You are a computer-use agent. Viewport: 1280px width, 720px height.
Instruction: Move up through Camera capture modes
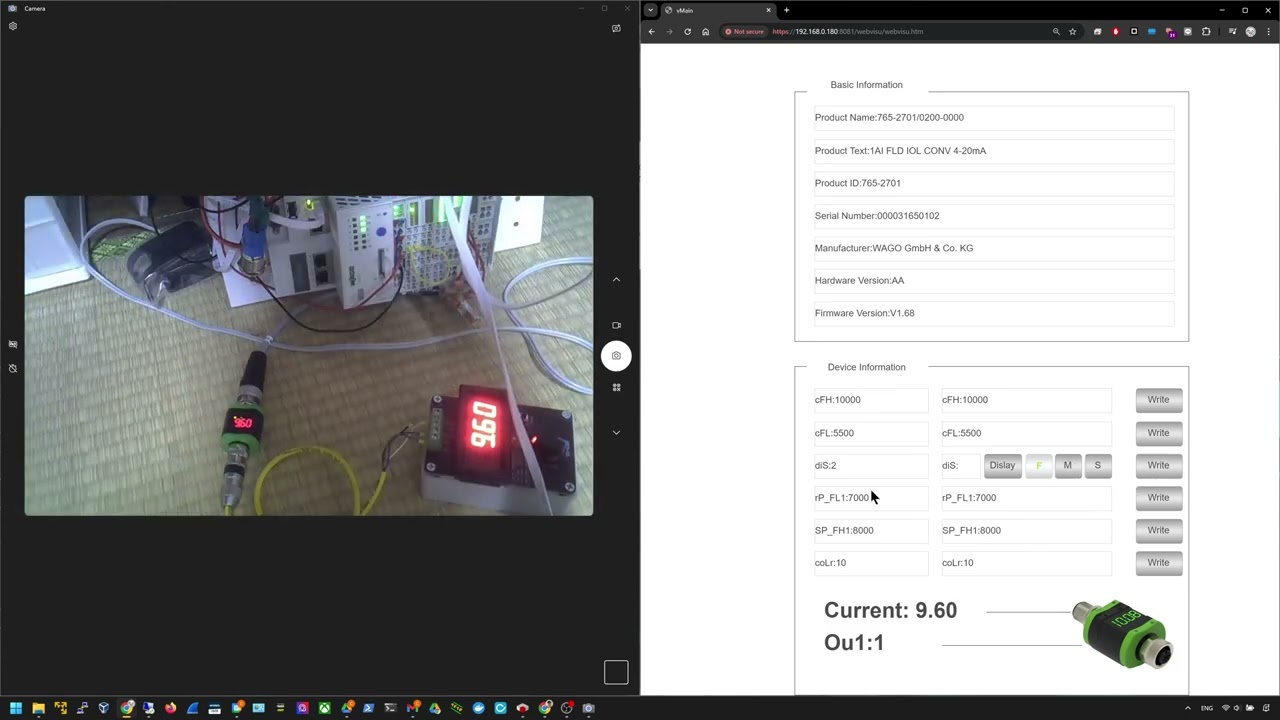[x=616, y=279]
